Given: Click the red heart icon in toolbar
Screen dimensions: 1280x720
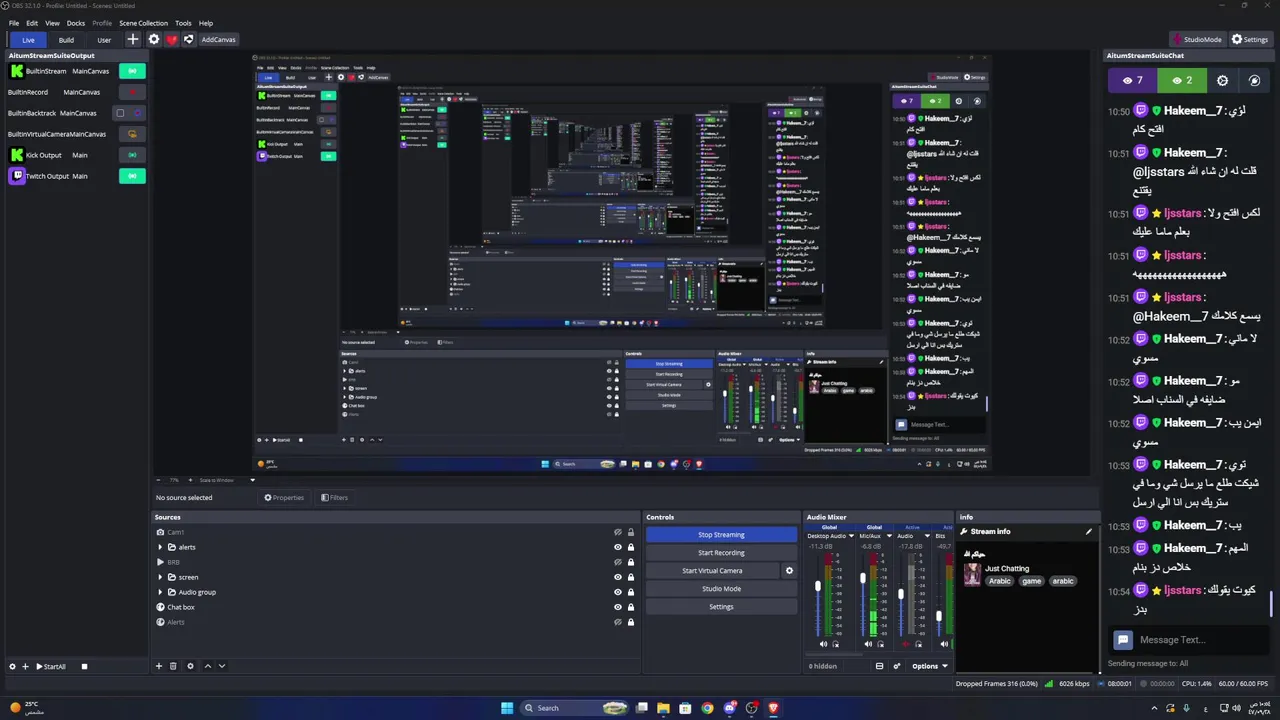Looking at the screenshot, I should (171, 39).
